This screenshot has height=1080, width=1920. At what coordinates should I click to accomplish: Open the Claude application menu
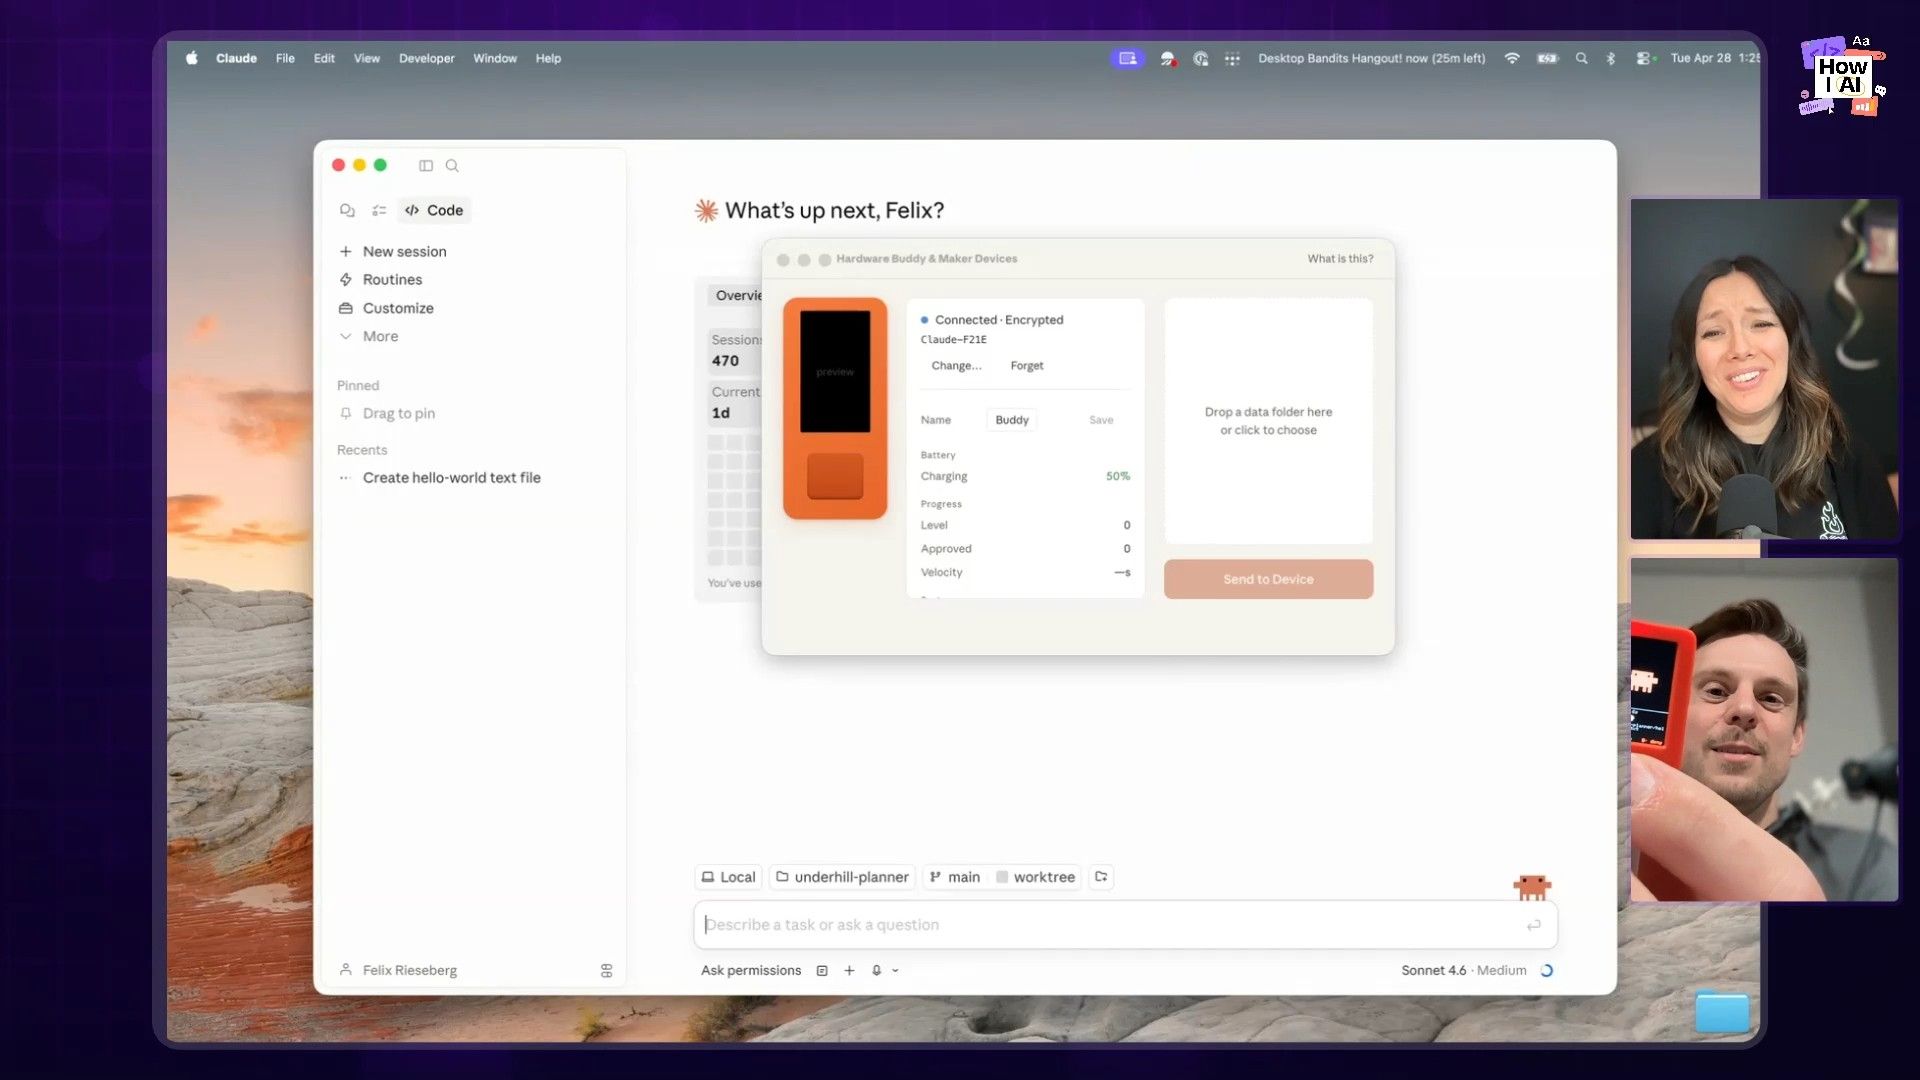236,58
